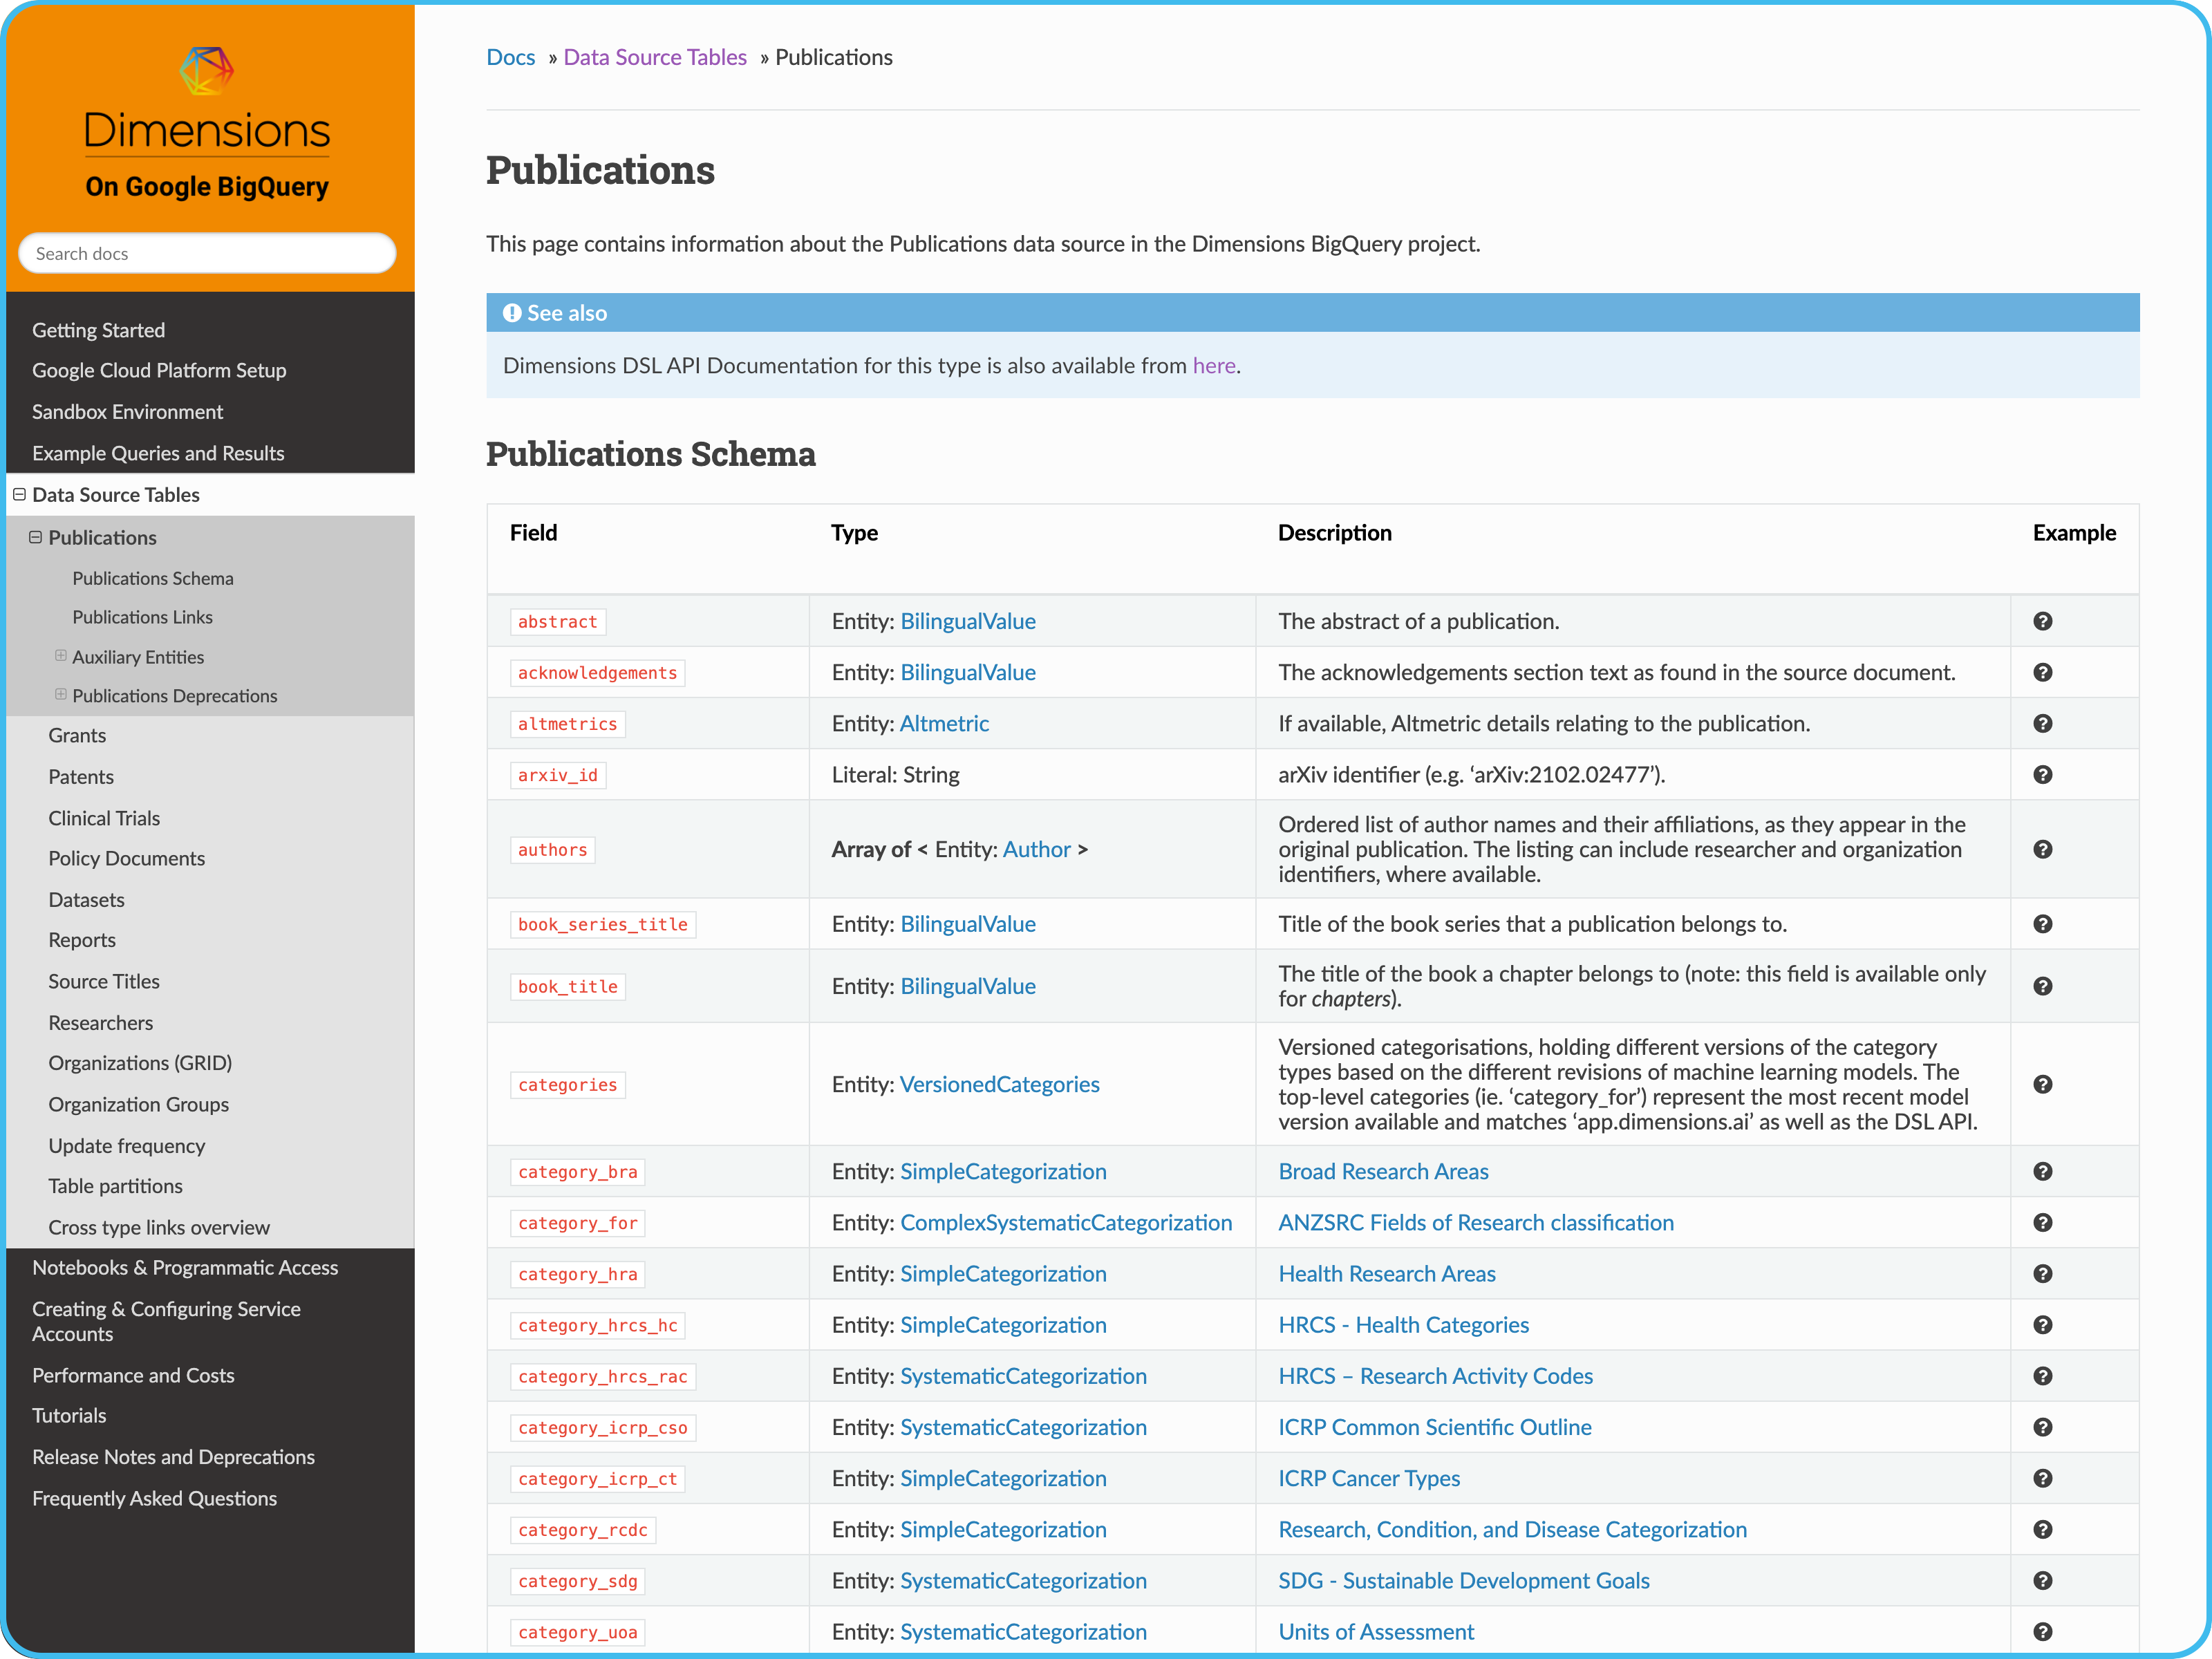2212x1659 pixels.
Task: Focus the Search docs input field
Action: click(x=207, y=253)
